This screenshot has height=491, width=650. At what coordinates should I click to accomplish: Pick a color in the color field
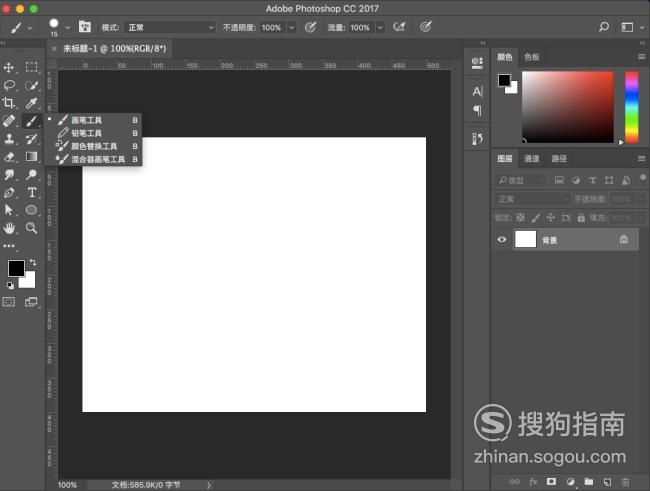tap(568, 107)
